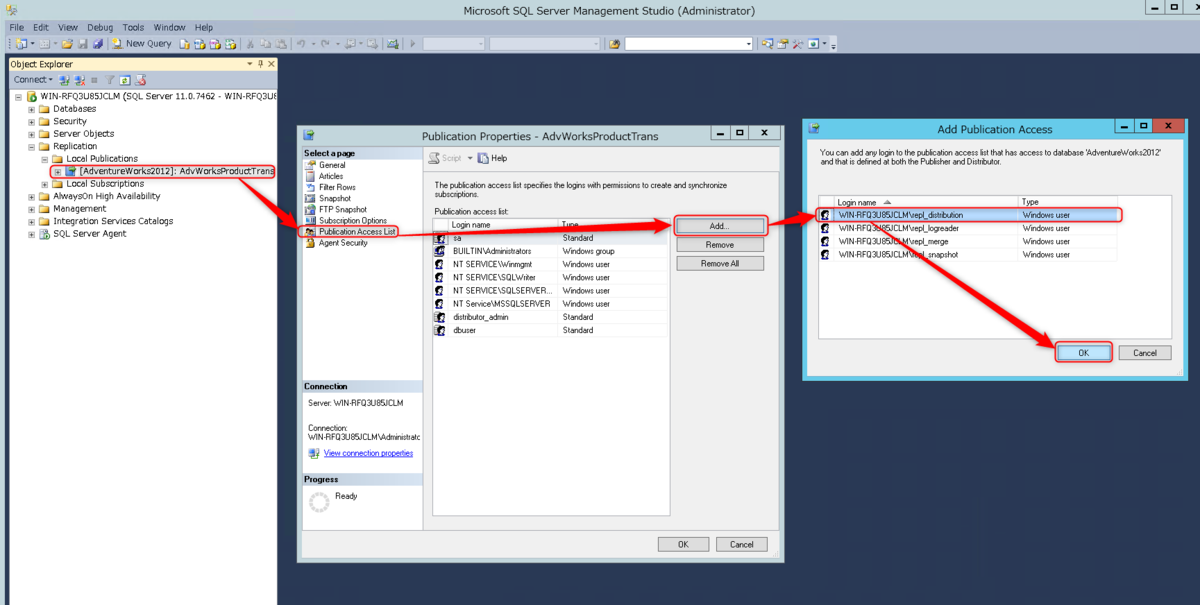Click the New Query toolbar button
1200x605 pixels.
tap(142, 44)
